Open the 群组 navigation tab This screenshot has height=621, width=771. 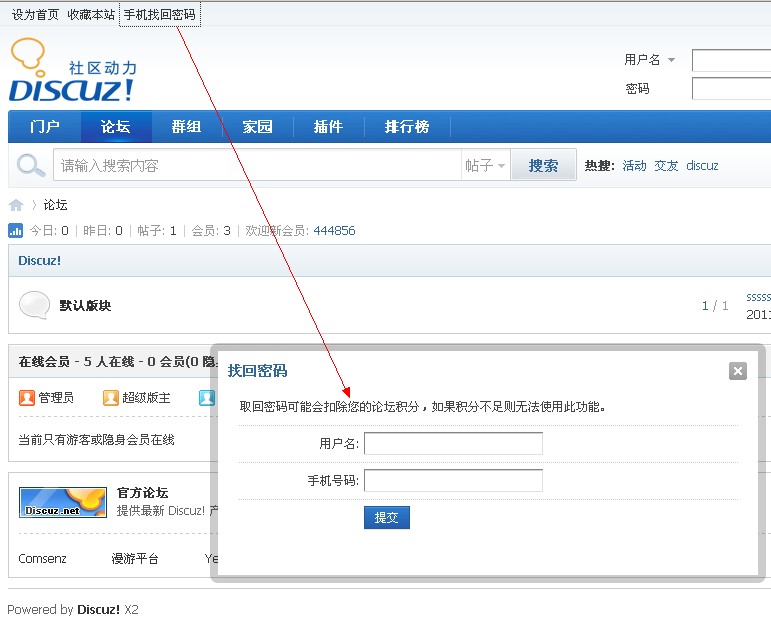coord(186,126)
